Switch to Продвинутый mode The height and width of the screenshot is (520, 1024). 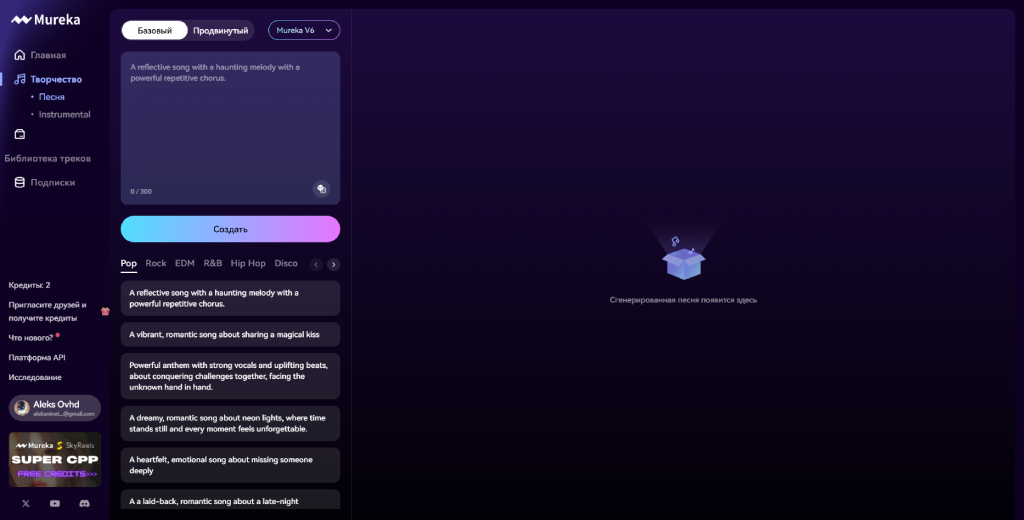(220, 30)
